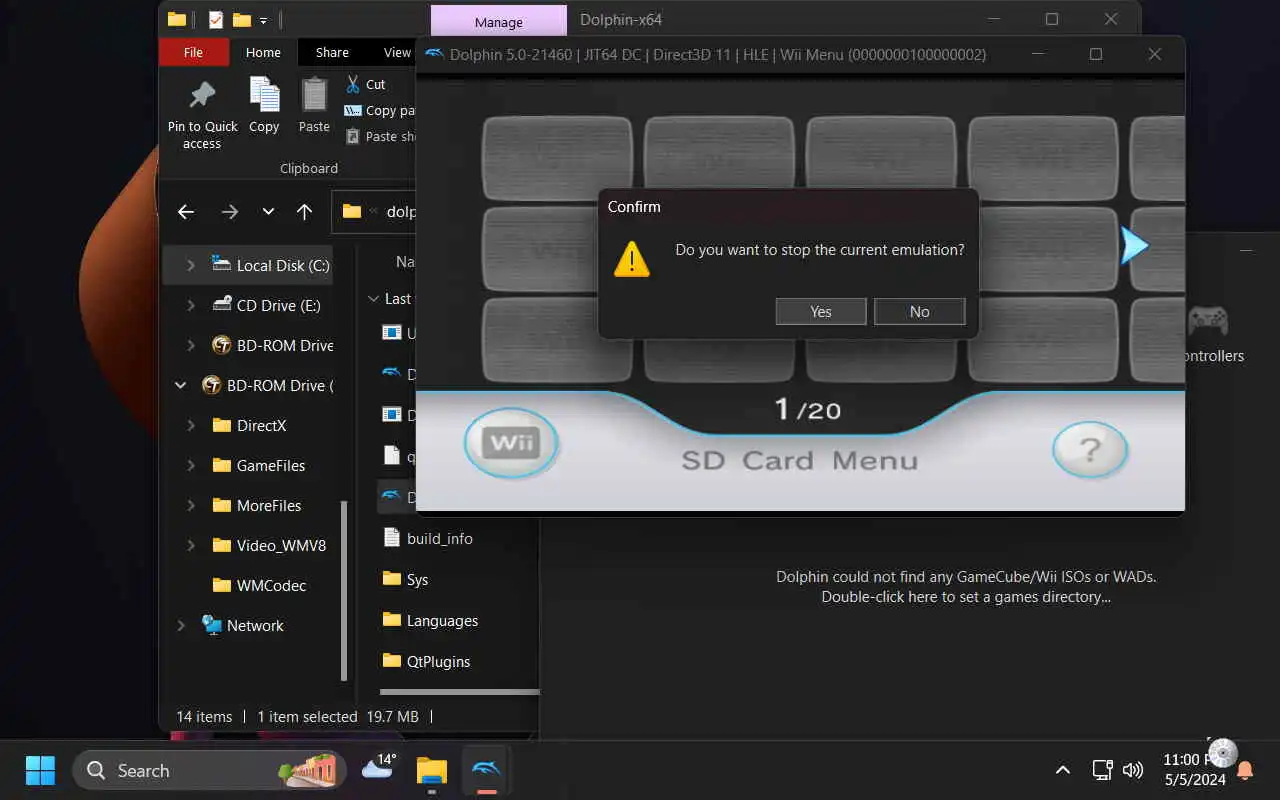Click the Wii button in Wii Menu
This screenshot has width=1280, height=800.
point(511,443)
